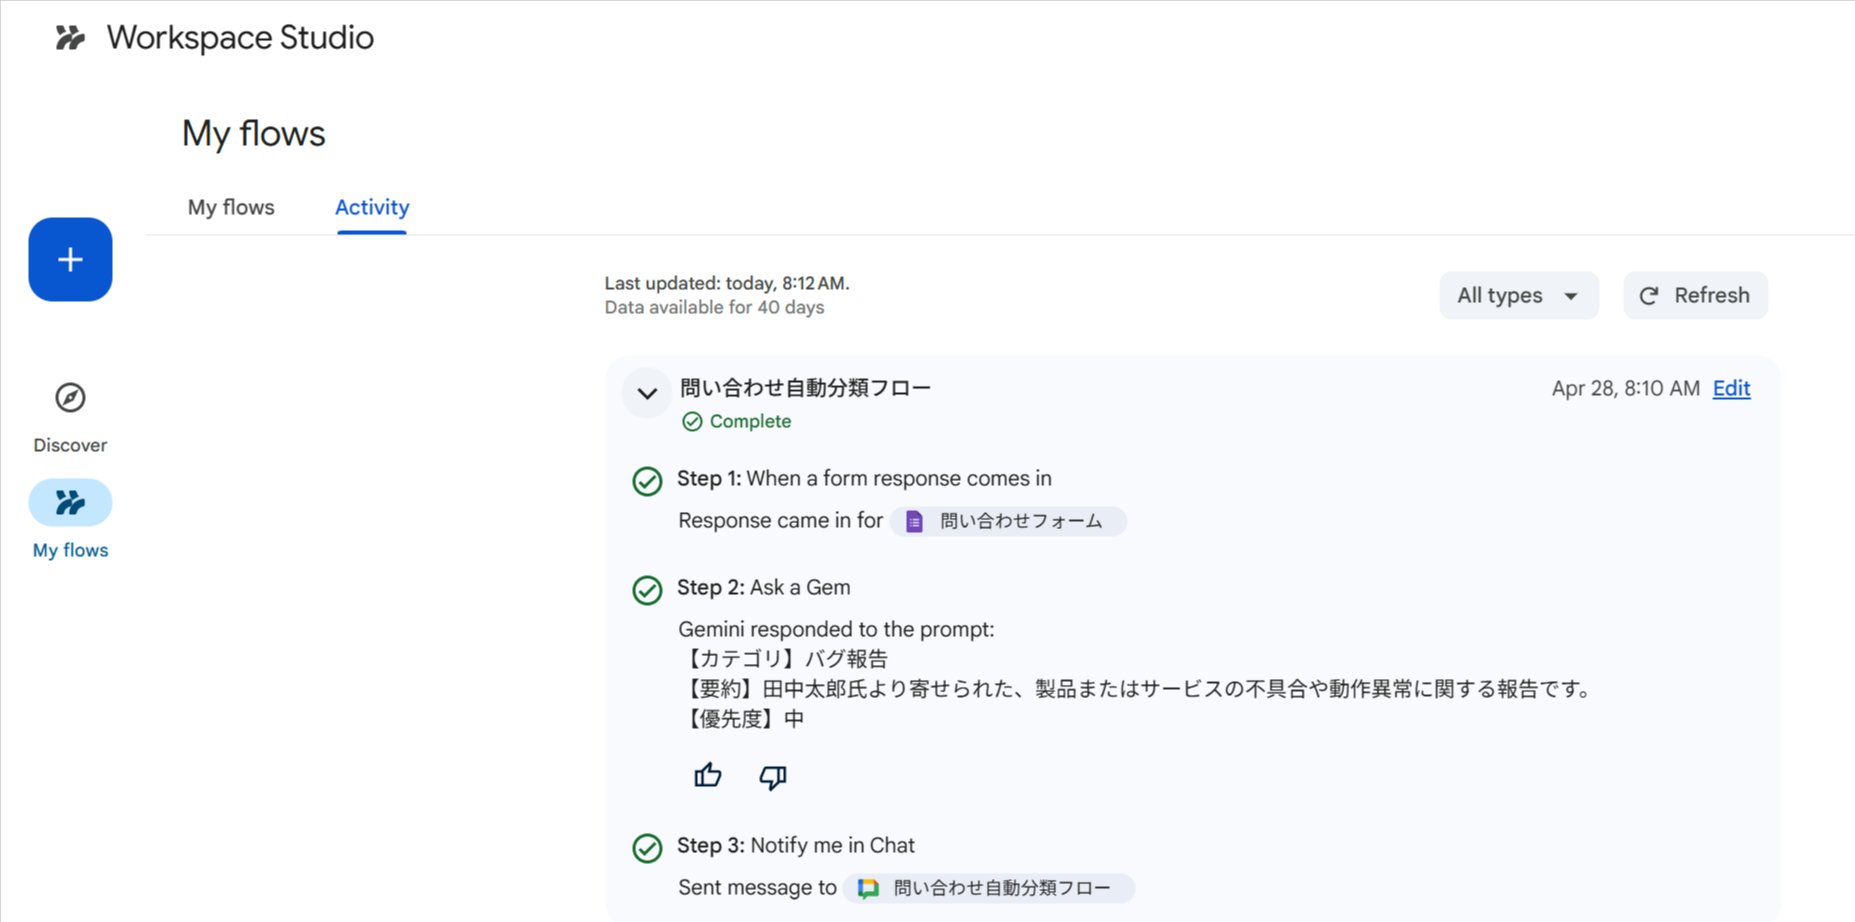Give thumbs down to Gemini response
Image resolution: width=1855 pixels, height=922 pixels.
(772, 776)
